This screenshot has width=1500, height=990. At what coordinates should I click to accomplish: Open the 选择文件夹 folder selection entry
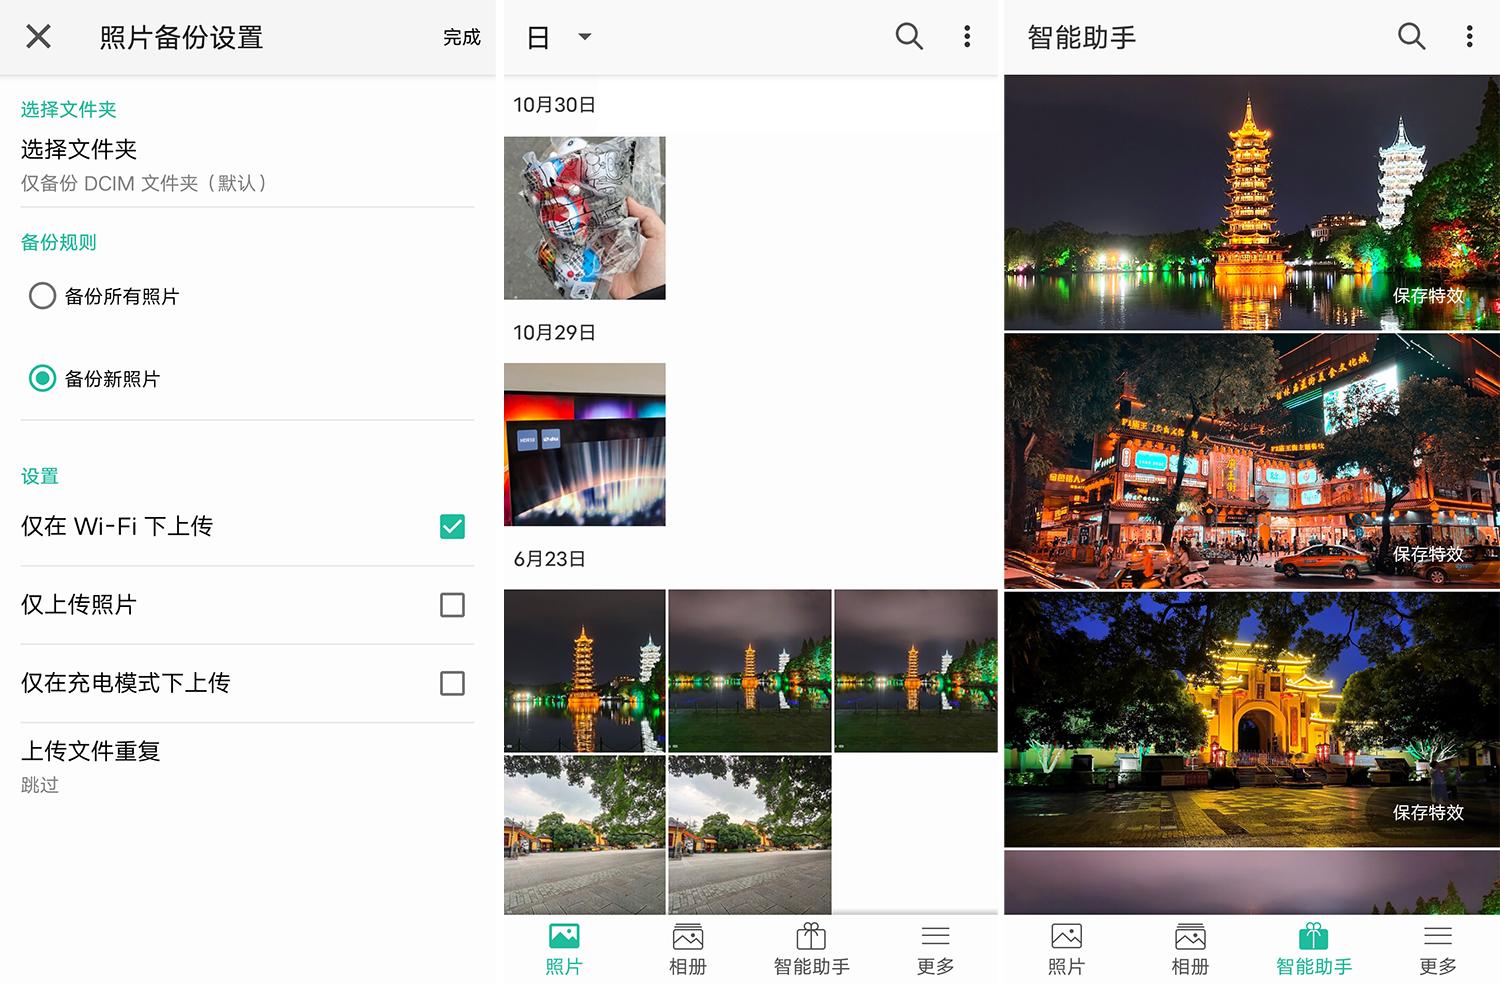pos(140,165)
